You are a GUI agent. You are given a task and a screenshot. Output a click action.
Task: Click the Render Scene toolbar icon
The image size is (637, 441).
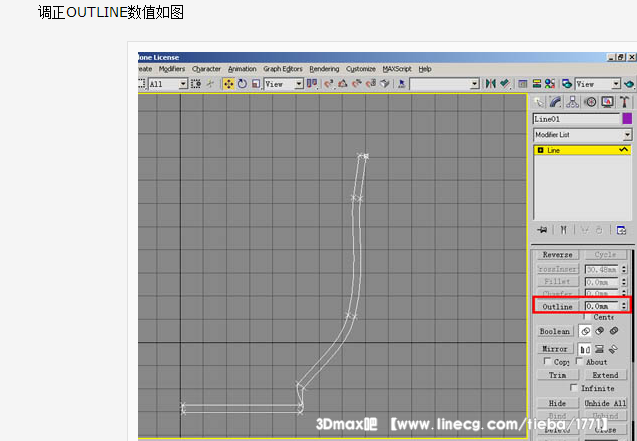(567, 84)
